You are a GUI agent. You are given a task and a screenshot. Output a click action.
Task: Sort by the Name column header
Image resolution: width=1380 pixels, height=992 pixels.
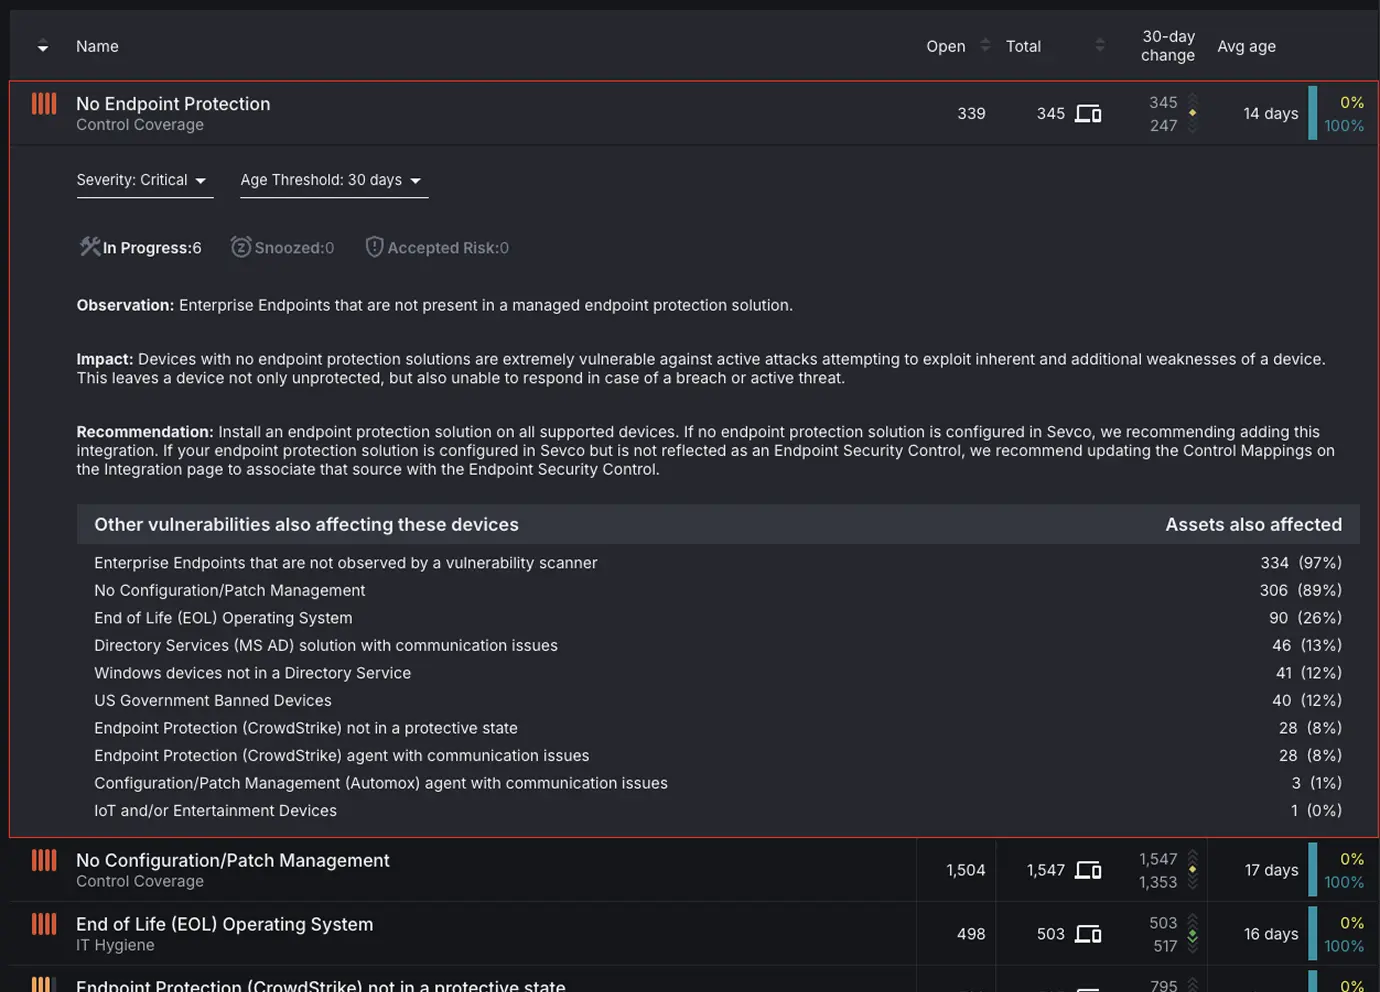pos(97,46)
